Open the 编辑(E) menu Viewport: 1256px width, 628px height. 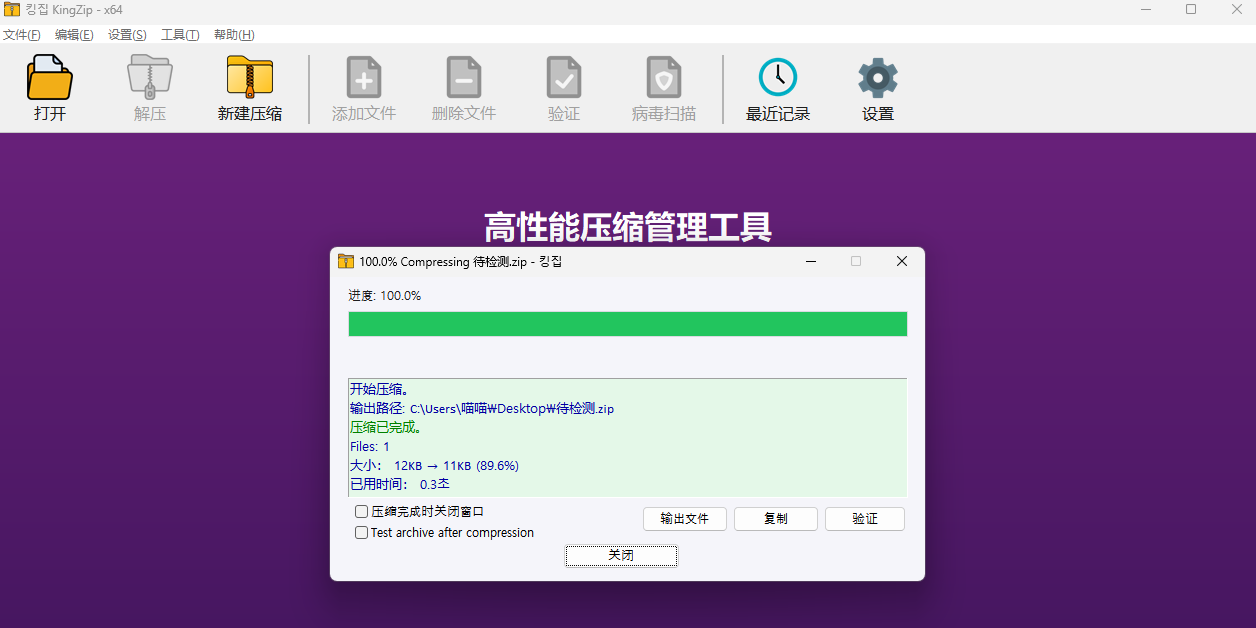74,34
